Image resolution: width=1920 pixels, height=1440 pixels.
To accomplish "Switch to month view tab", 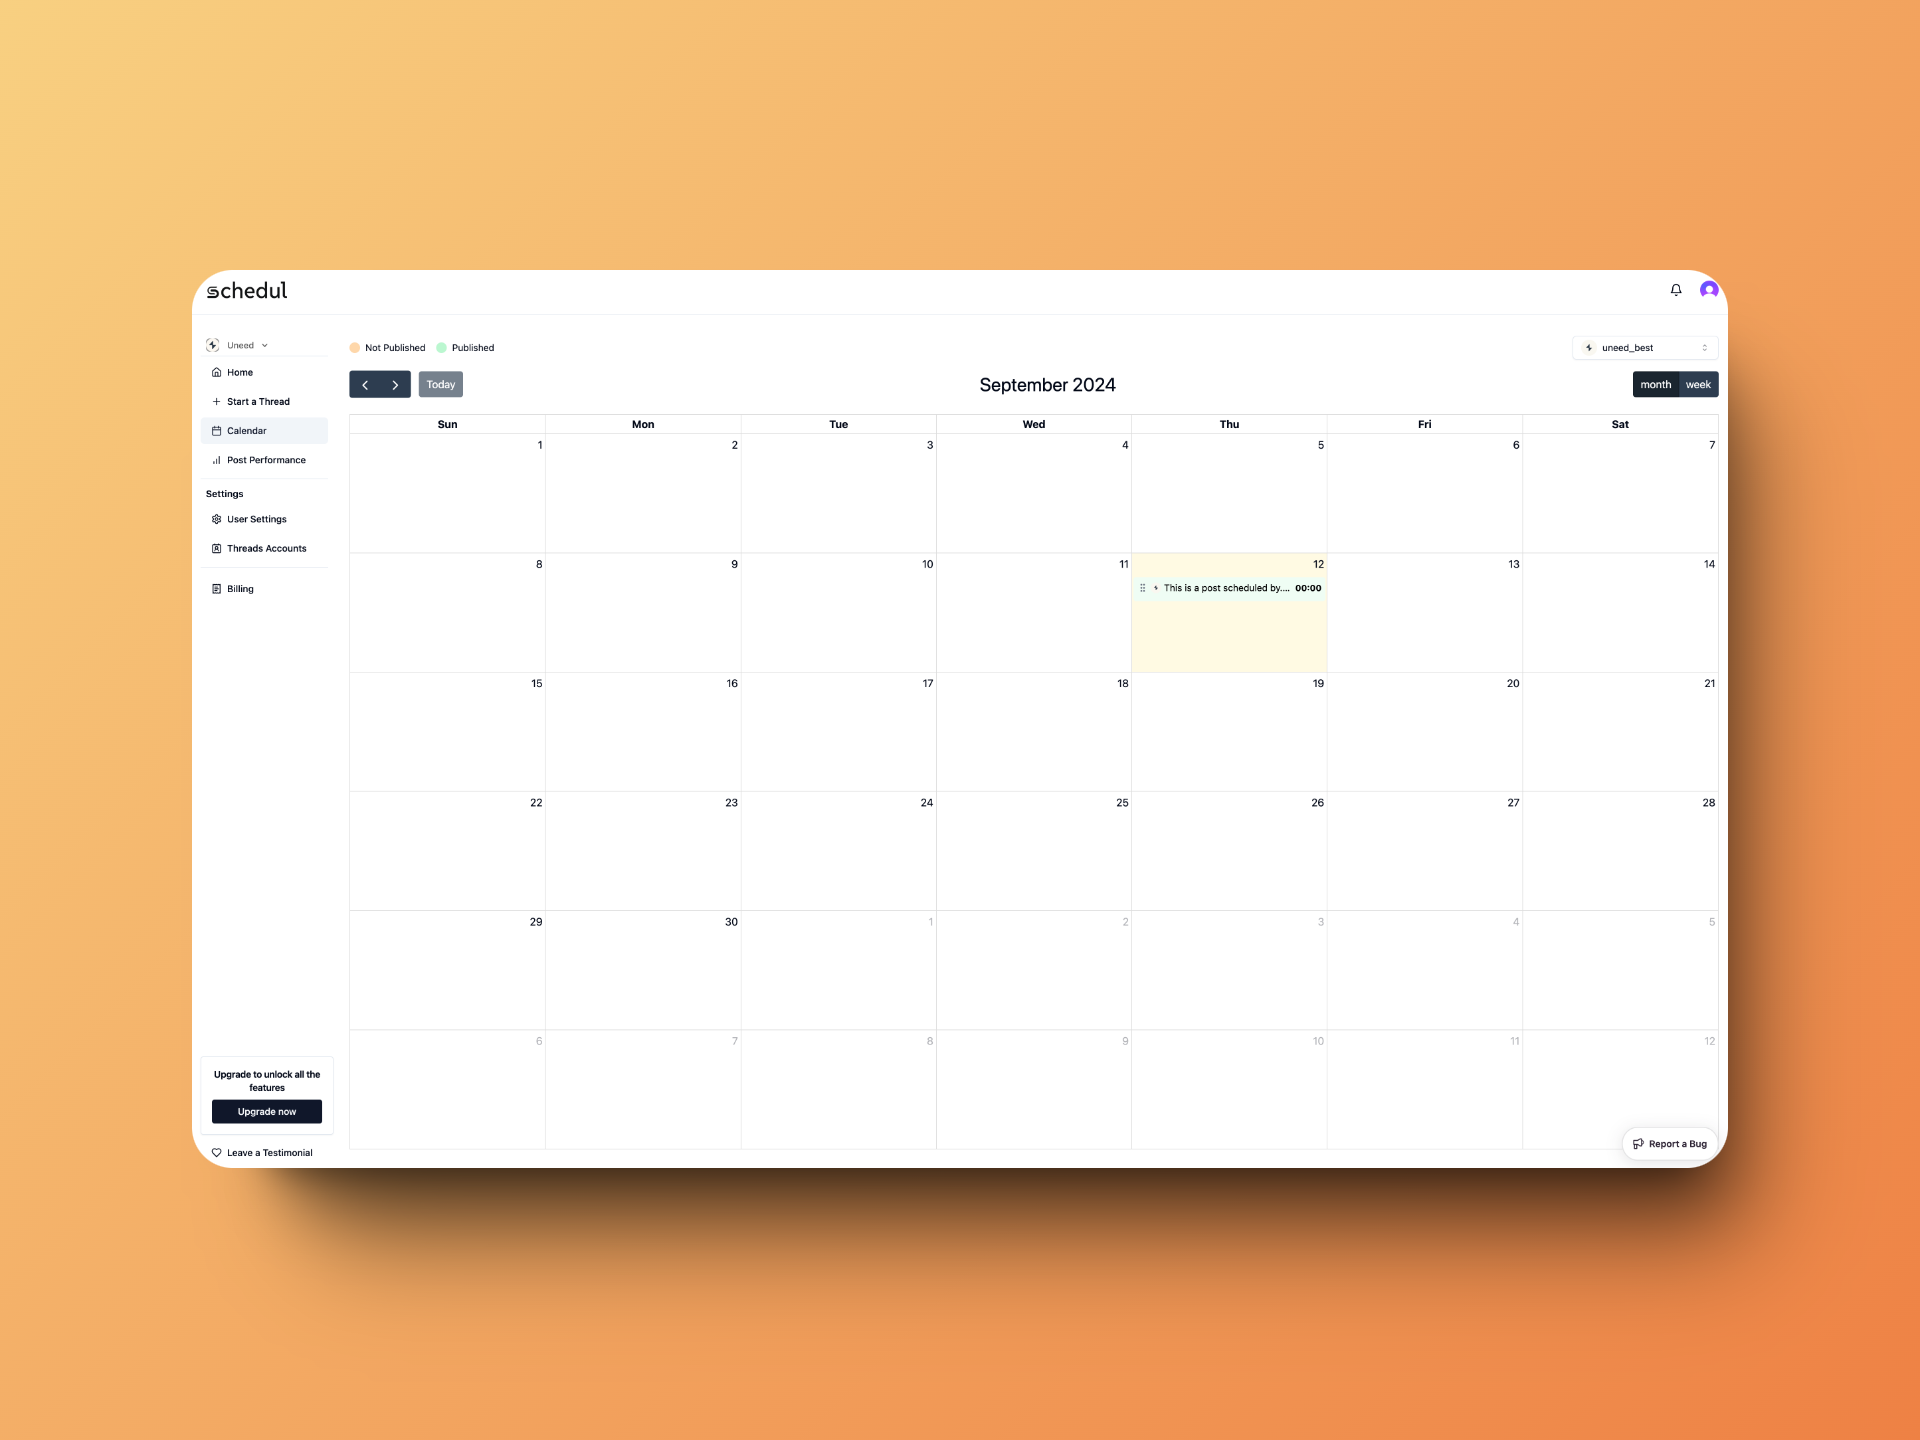I will pyautogui.click(x=1654, y=383).
